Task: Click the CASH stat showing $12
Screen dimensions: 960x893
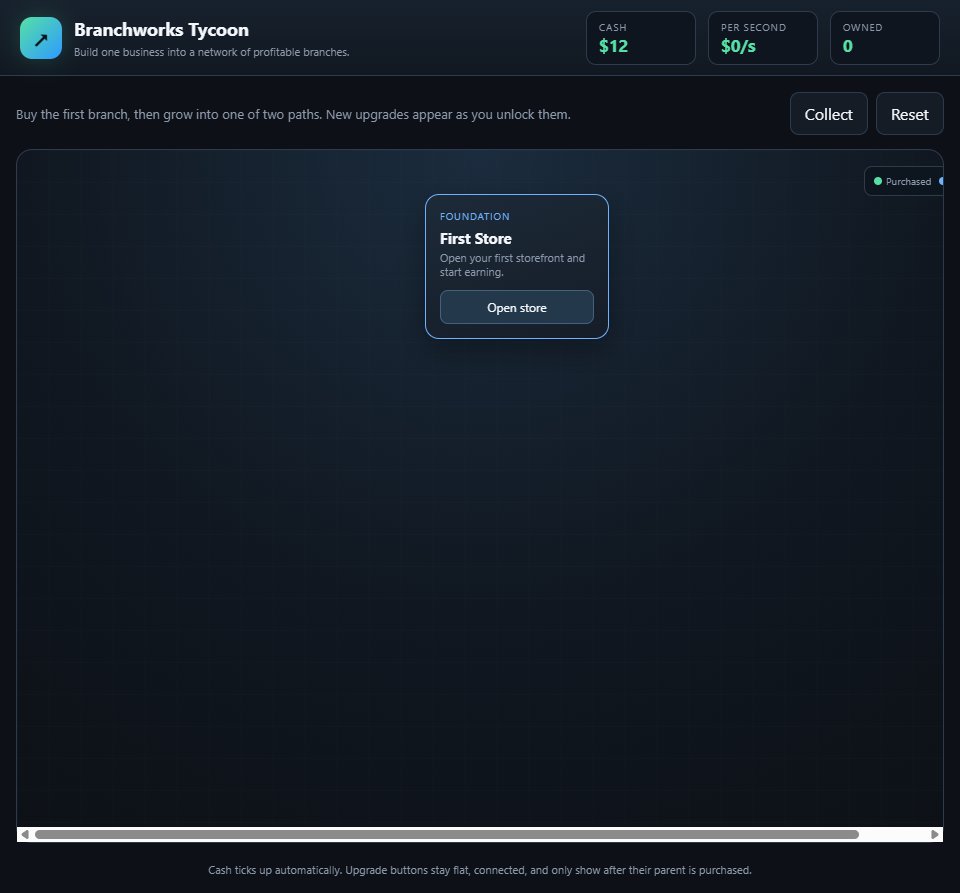Action: pos(640,38)
